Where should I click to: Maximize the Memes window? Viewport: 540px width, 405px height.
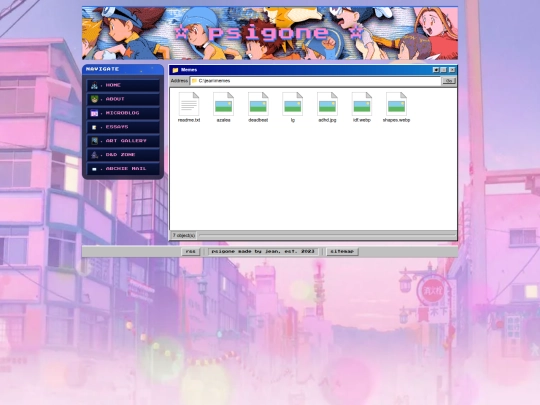point(444,70)
